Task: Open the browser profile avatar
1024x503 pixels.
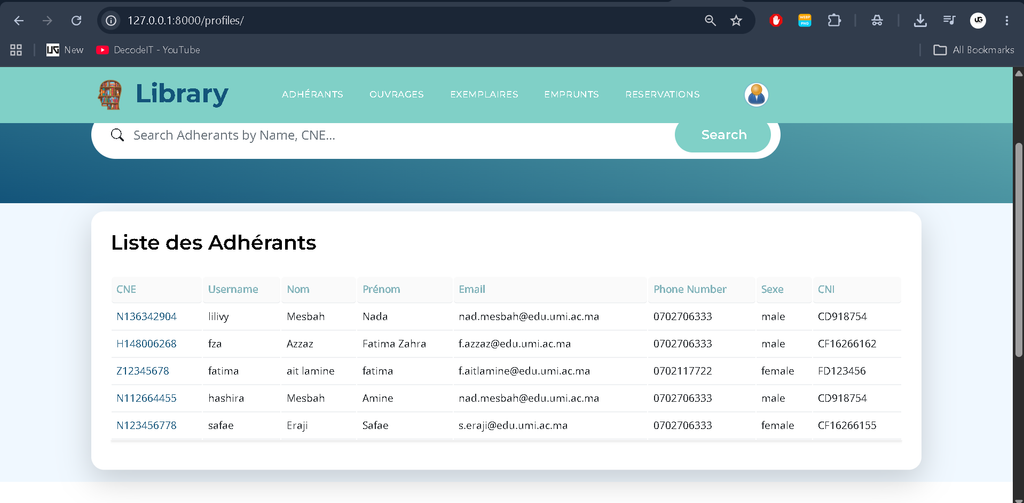Action: pos(978,21)
